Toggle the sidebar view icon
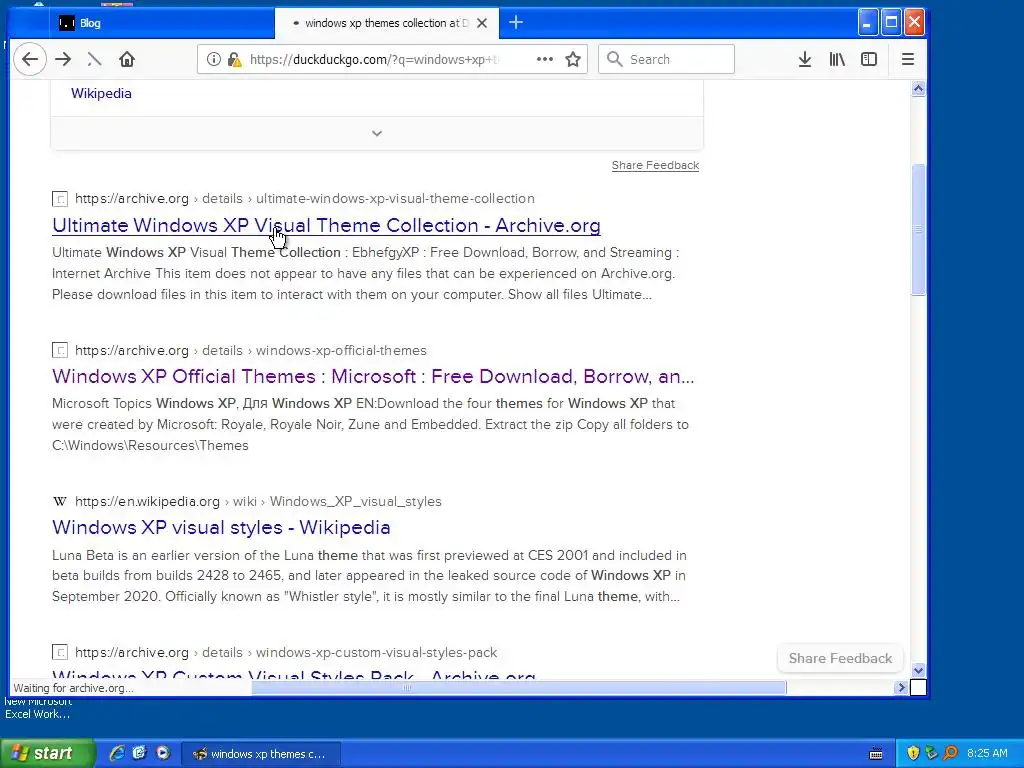The image size is (1024, 768). (869, 59)
